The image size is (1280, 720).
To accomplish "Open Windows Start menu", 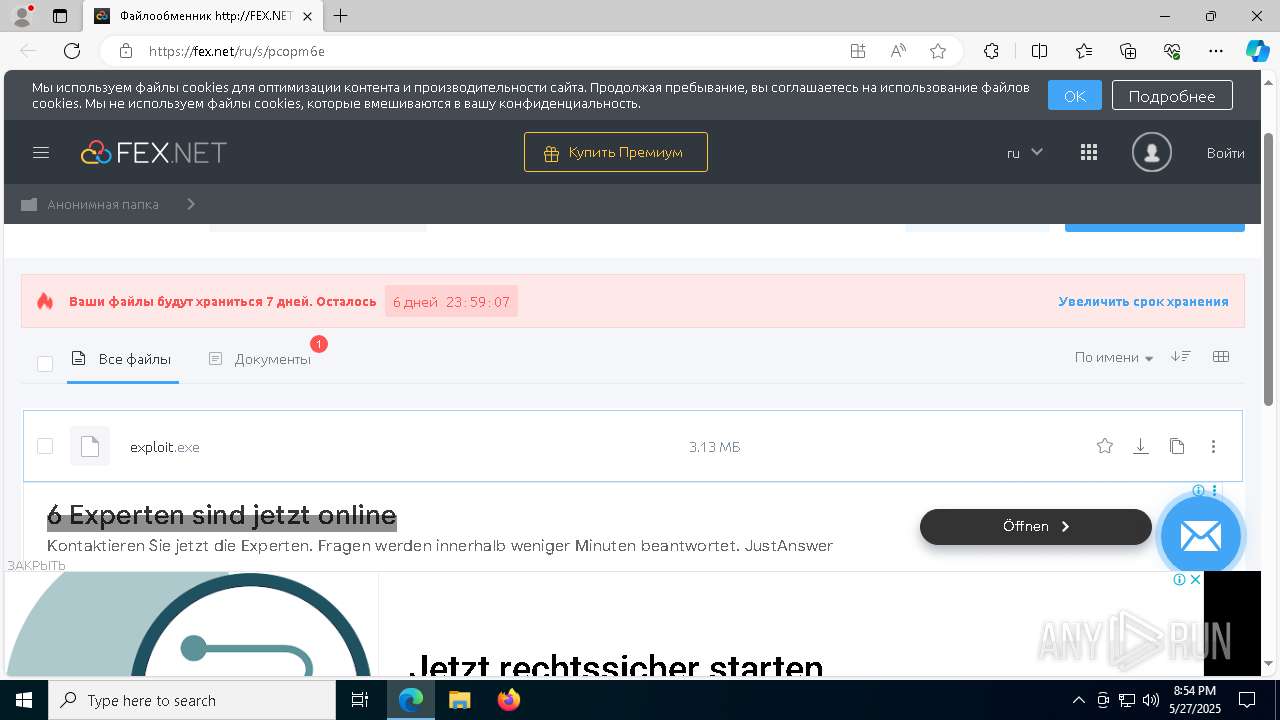I will click(x=24, y=700).
